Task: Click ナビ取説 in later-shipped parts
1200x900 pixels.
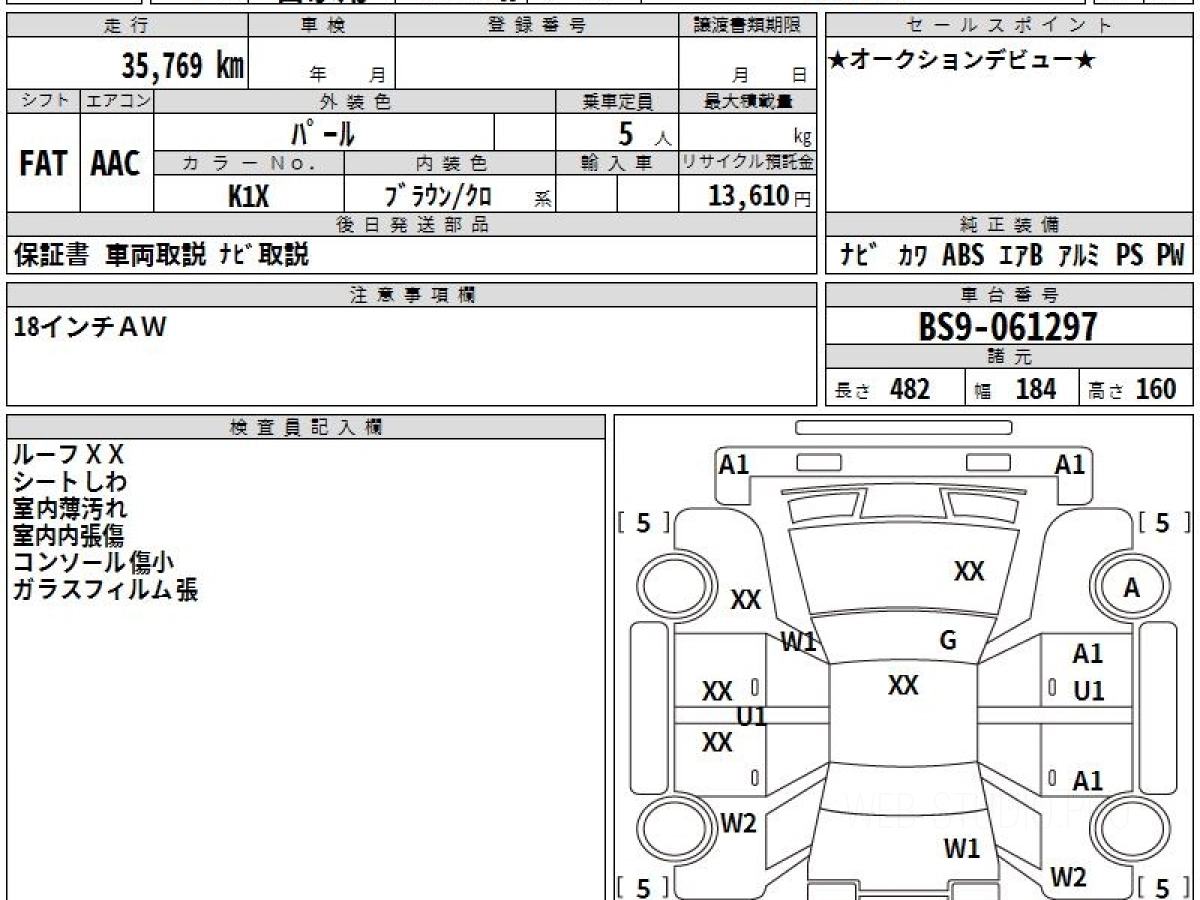Action: (263, 255)
